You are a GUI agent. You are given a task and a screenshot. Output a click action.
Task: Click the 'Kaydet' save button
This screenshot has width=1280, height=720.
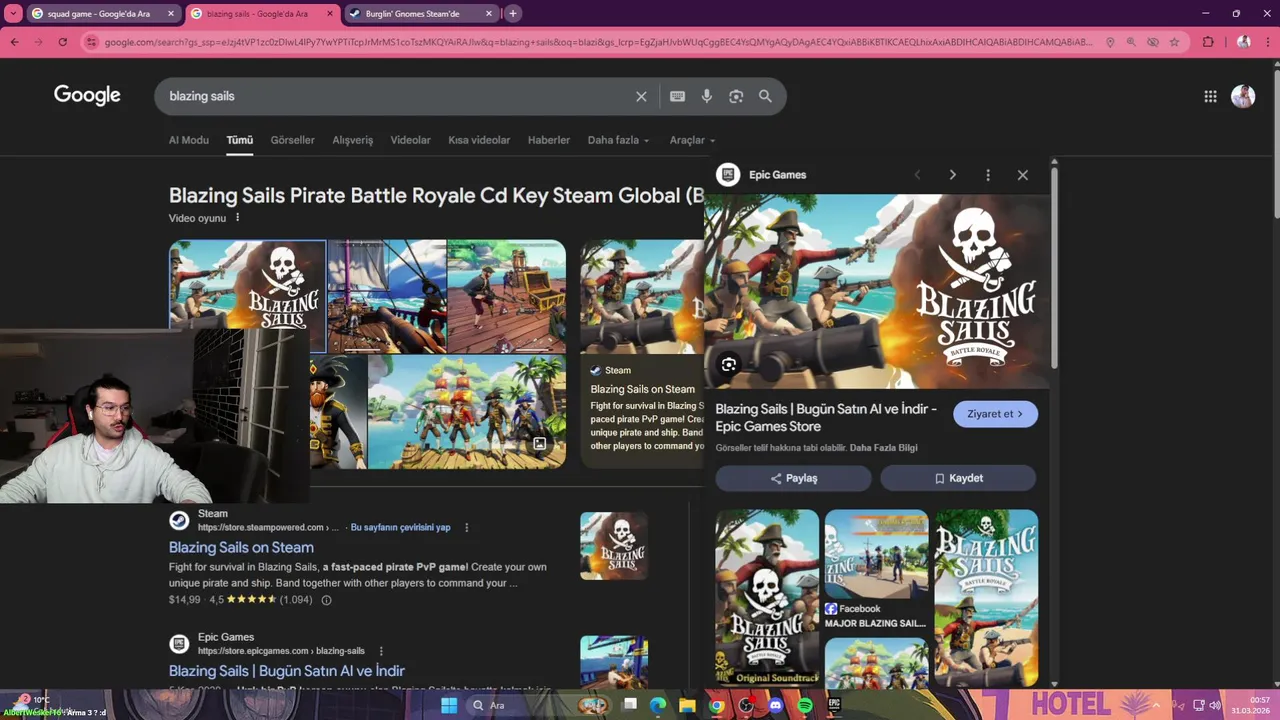(x=958, y=478)
